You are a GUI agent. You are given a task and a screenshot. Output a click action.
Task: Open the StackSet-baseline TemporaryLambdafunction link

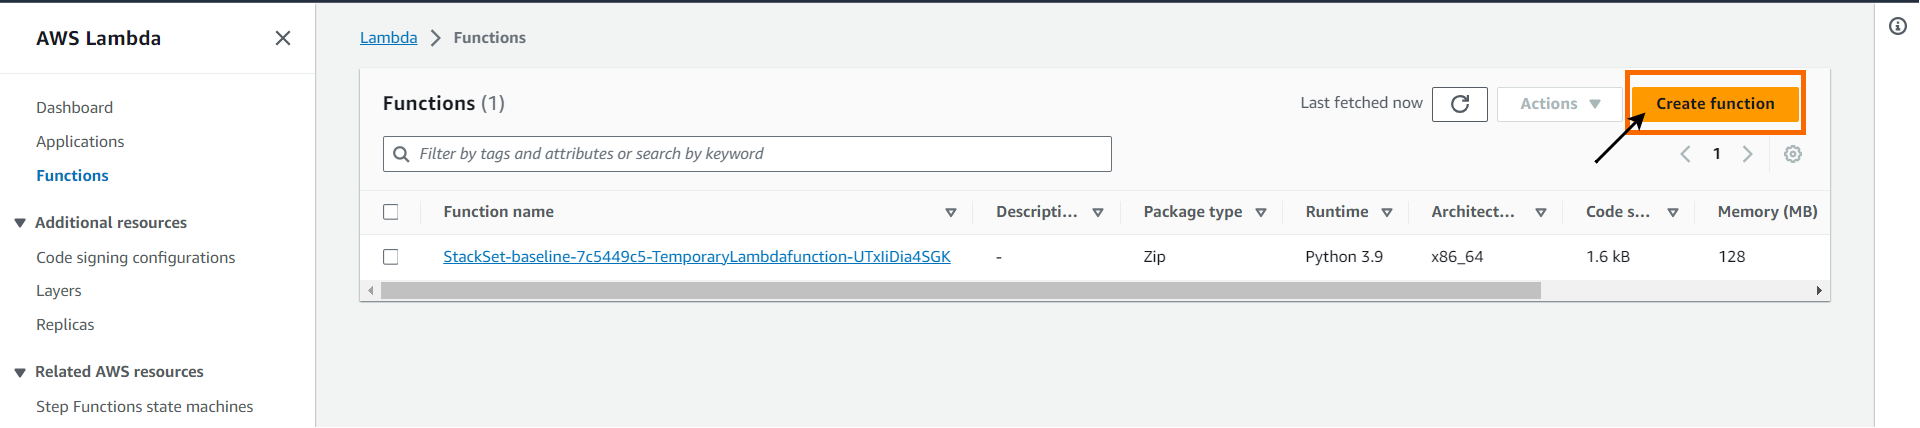tap(696, 257)
